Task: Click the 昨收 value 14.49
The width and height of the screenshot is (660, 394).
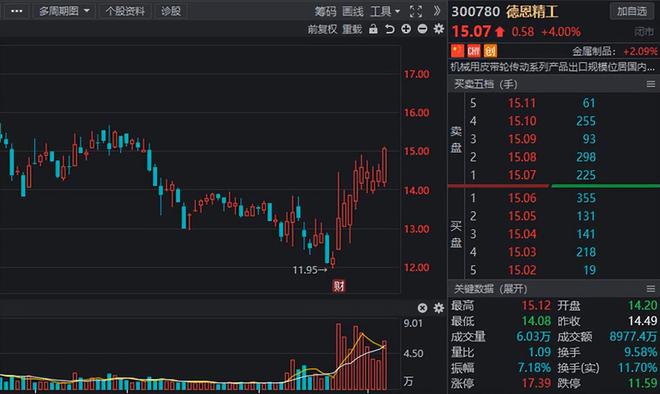Action: coord(642,321)
